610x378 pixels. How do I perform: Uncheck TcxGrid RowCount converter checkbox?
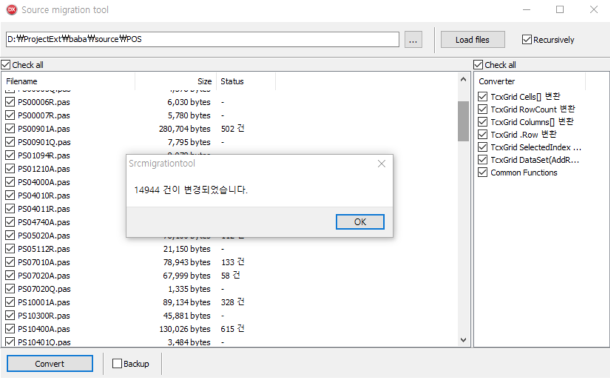tap(483, 109)
